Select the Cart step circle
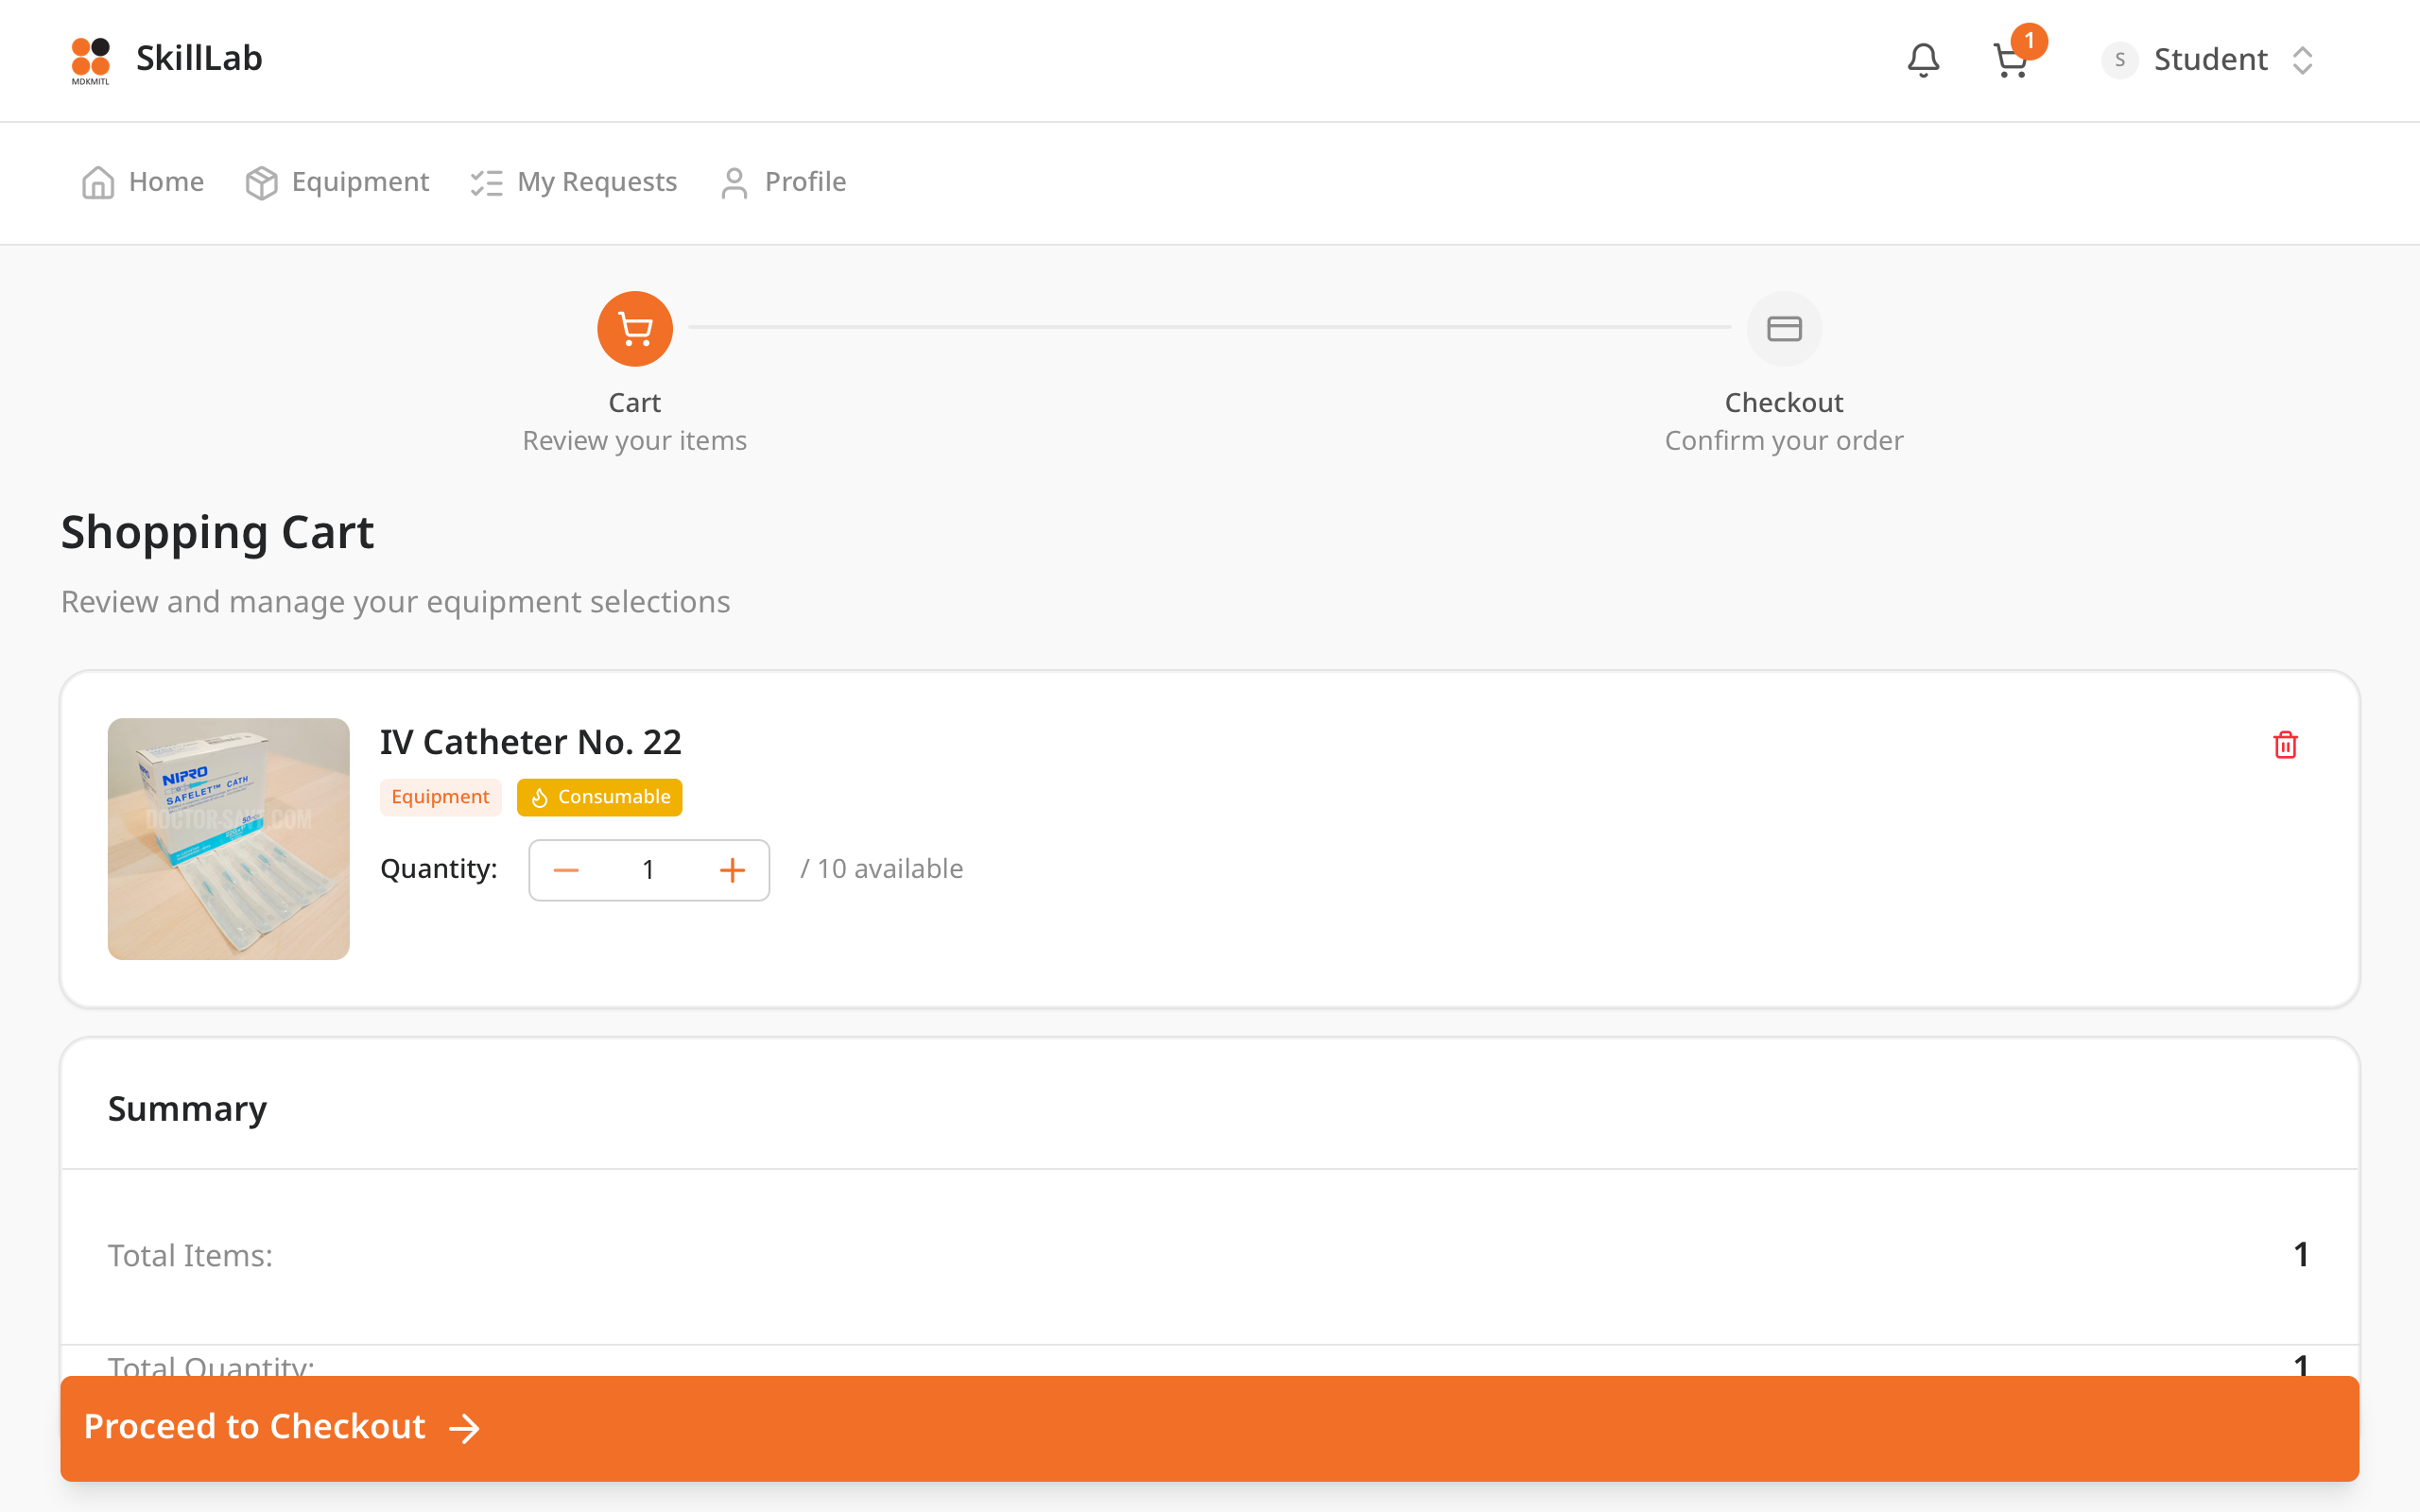The height and width of the screenshot is (1512, 2420). (x=634, y=329)
